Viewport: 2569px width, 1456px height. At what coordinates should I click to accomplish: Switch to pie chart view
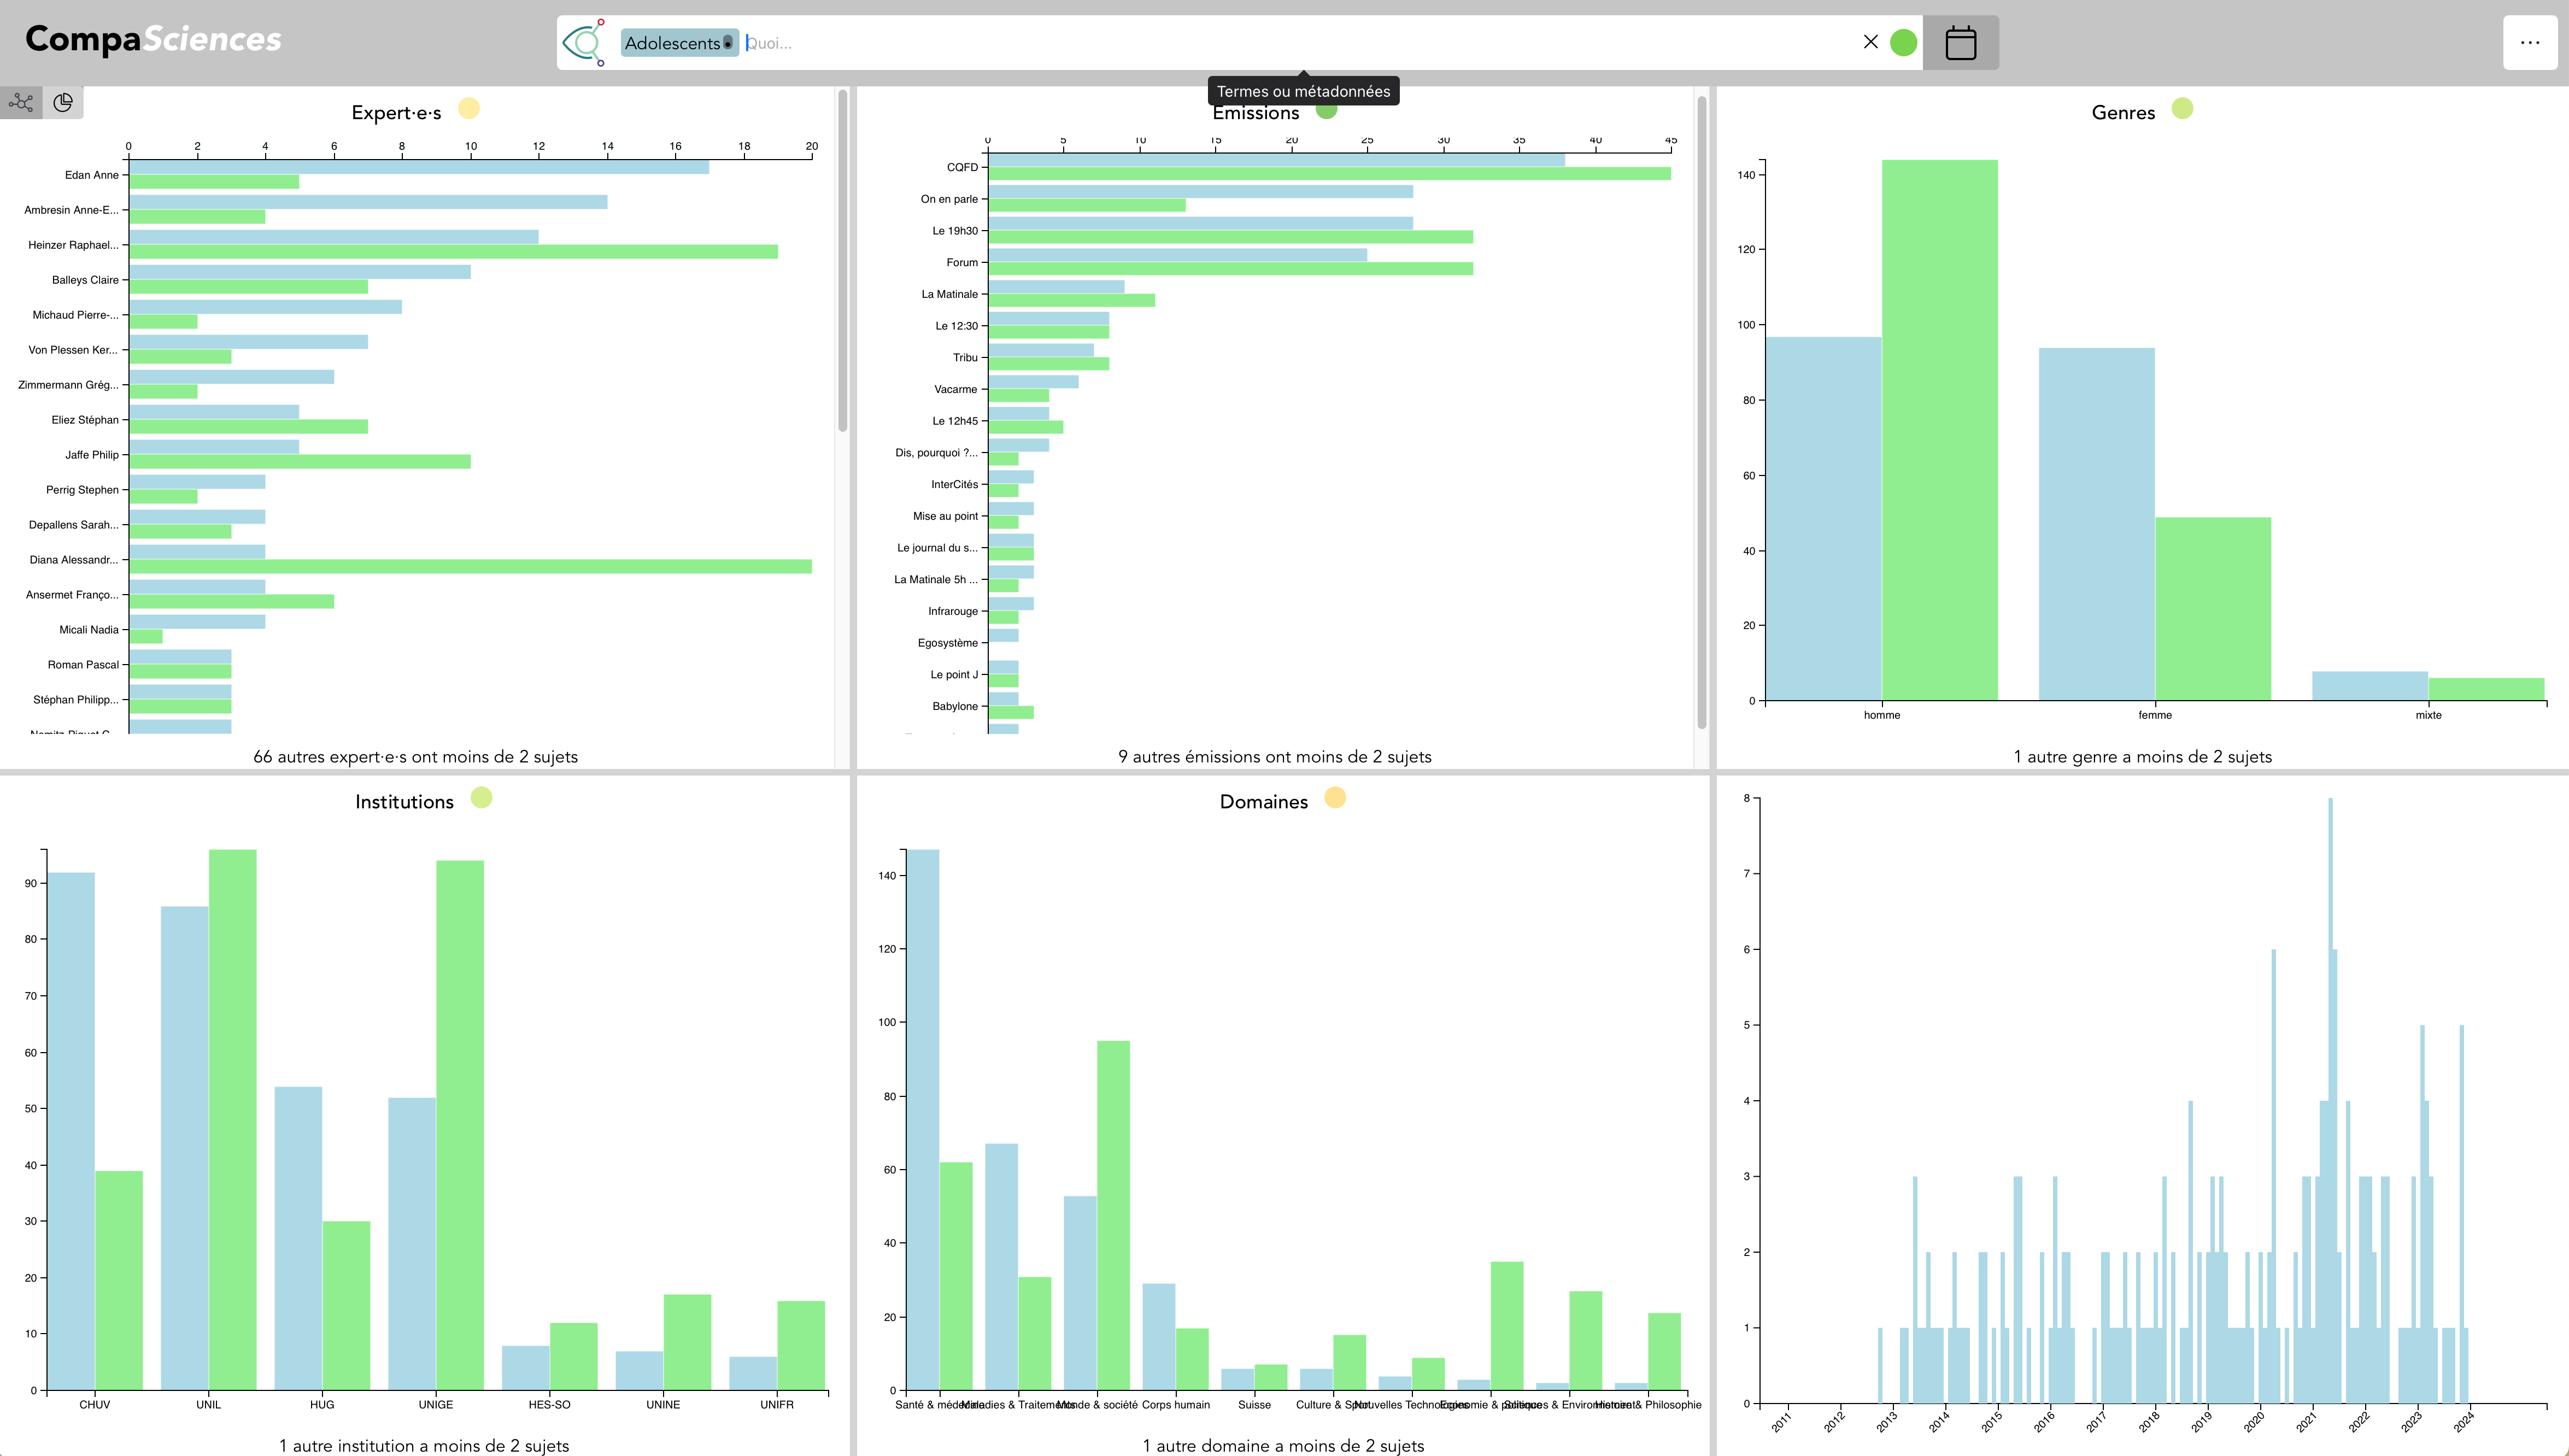(63, 102)
